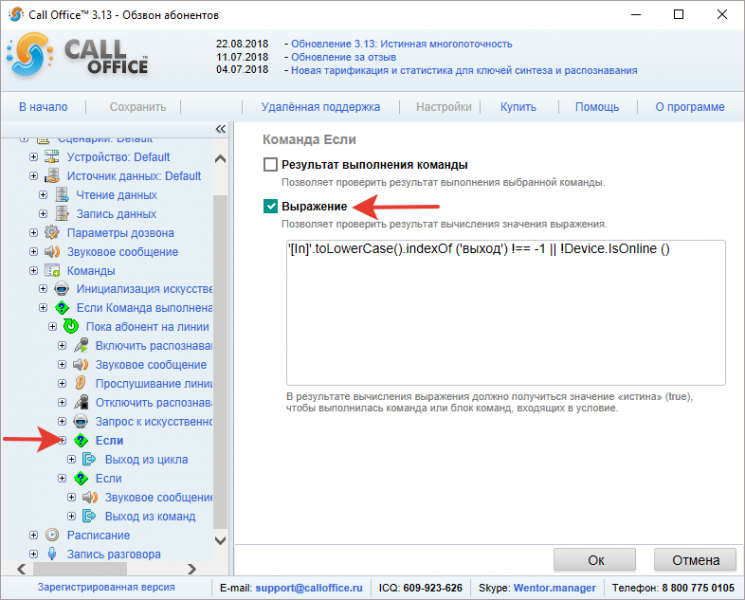
Task: Select the Прослушивание линии tree item
Action: coord(153,383)
